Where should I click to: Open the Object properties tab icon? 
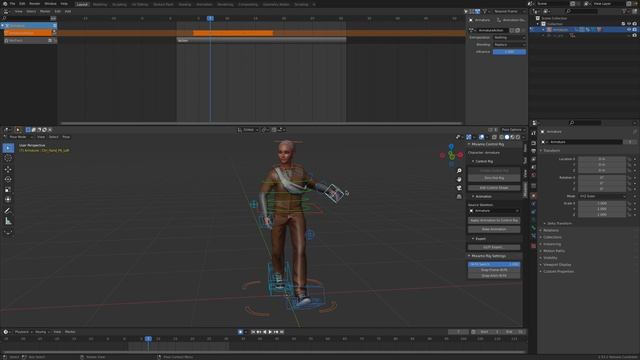533,196
